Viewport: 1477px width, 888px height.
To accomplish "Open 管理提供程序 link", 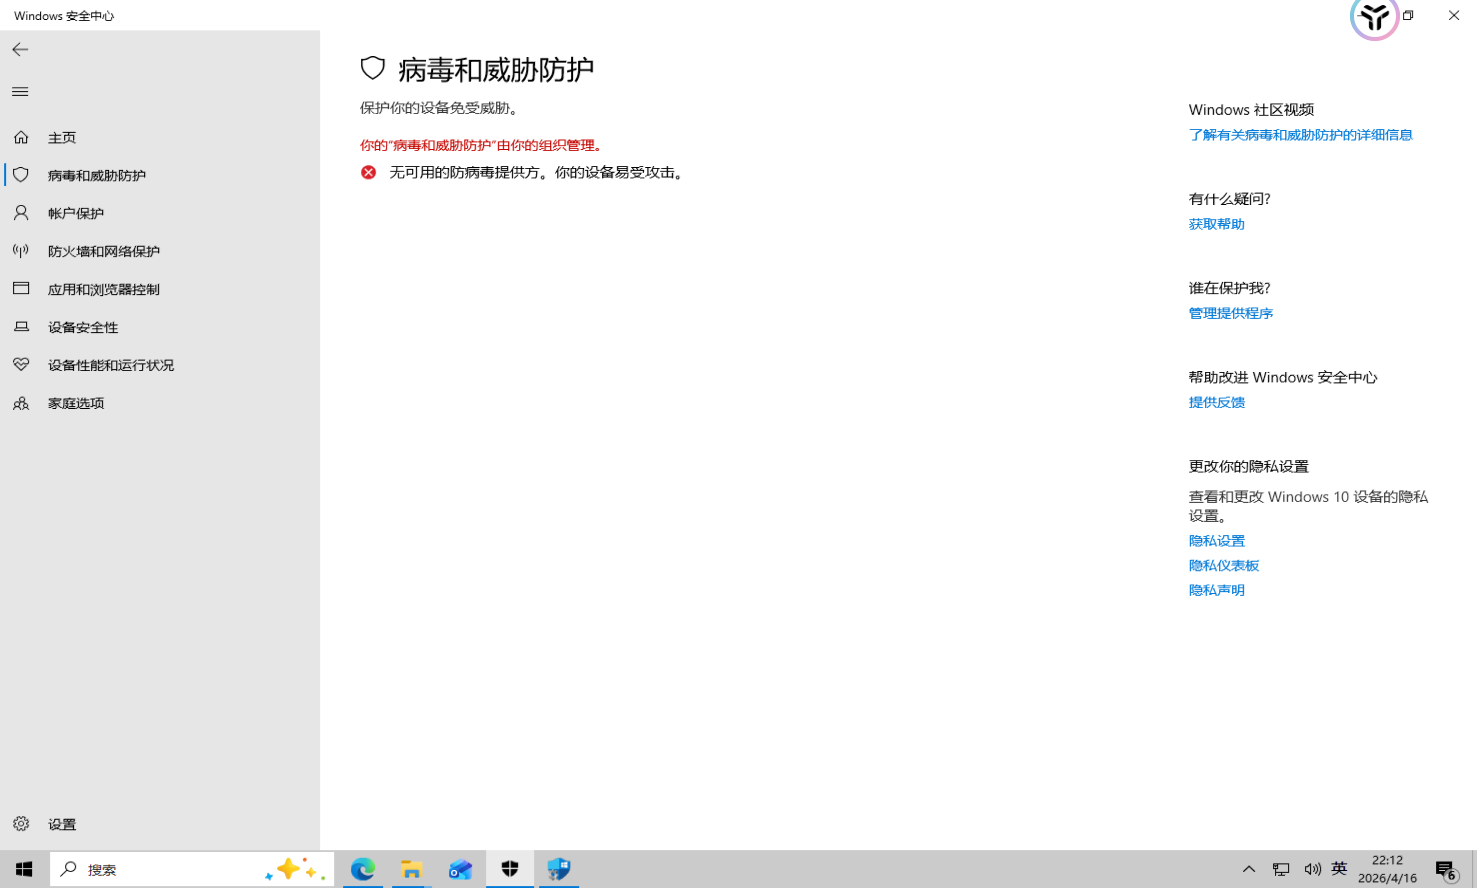I will pos(1230,312).
